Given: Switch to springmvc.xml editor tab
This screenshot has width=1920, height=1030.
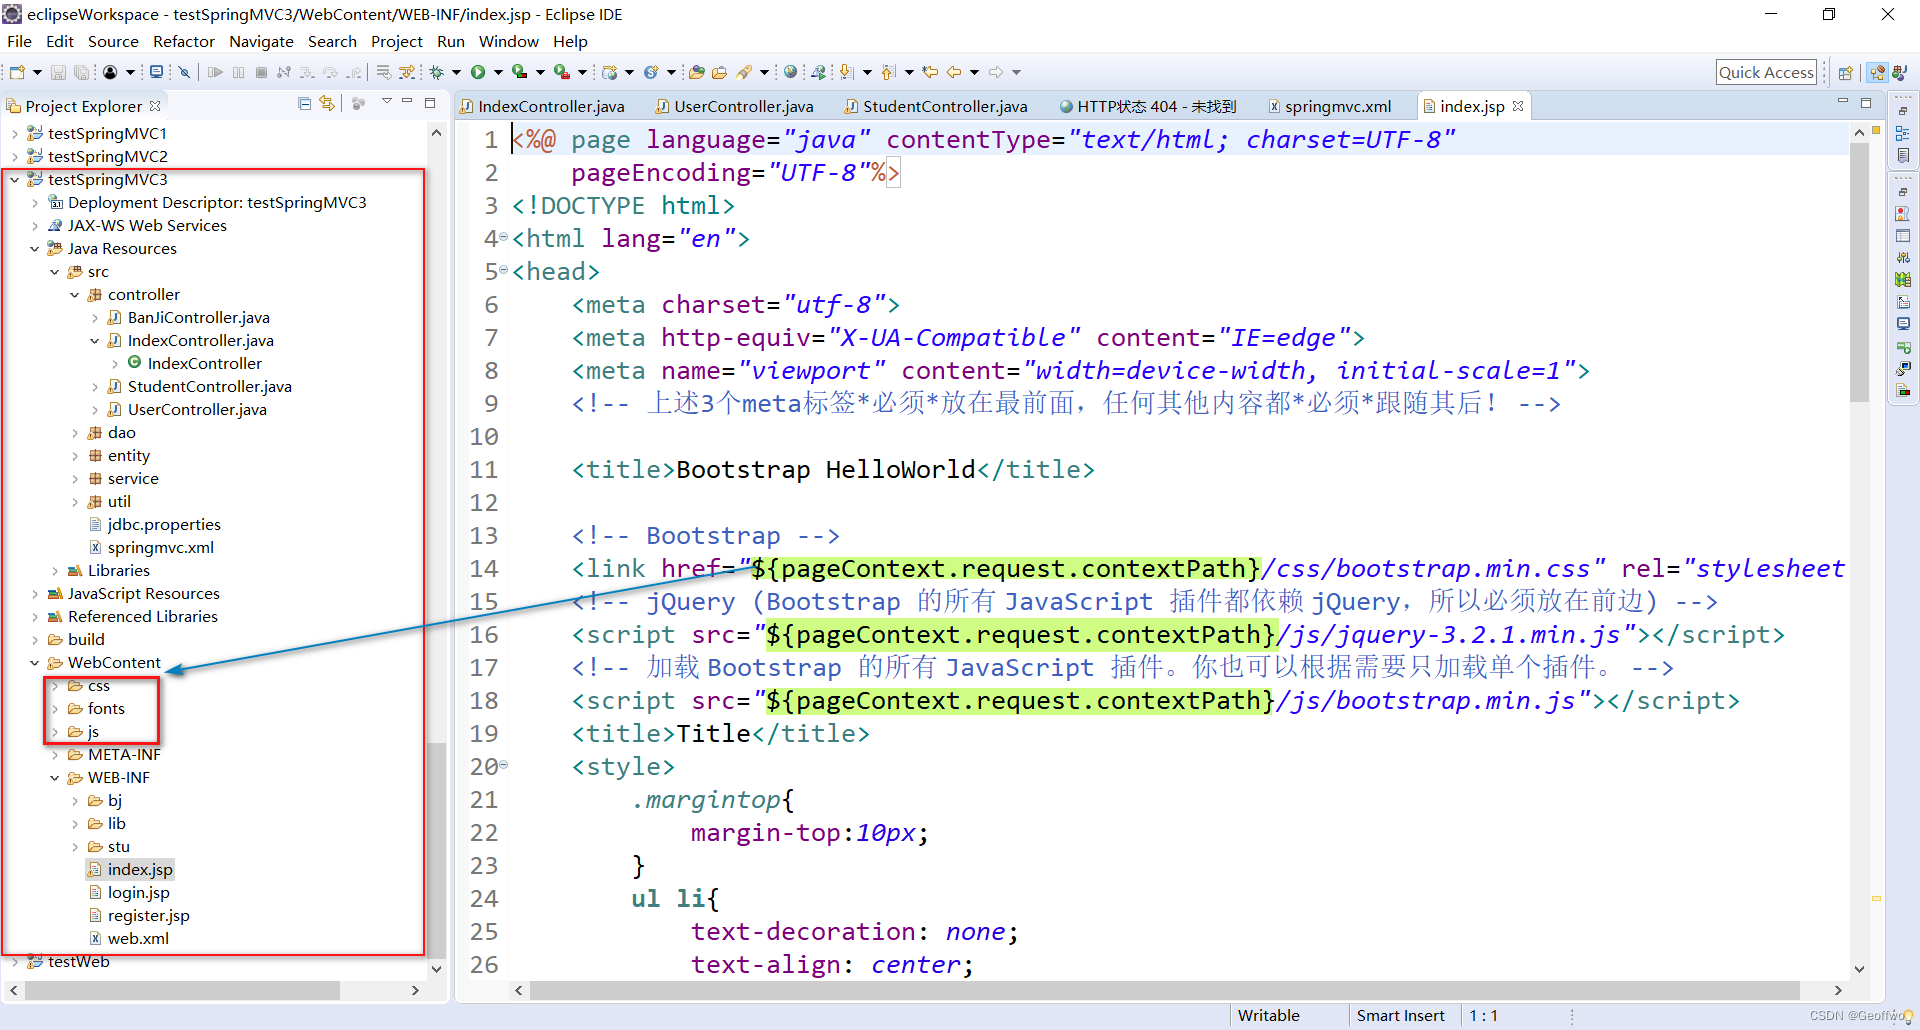Looking at the screenshot, I should point(1330,106).
